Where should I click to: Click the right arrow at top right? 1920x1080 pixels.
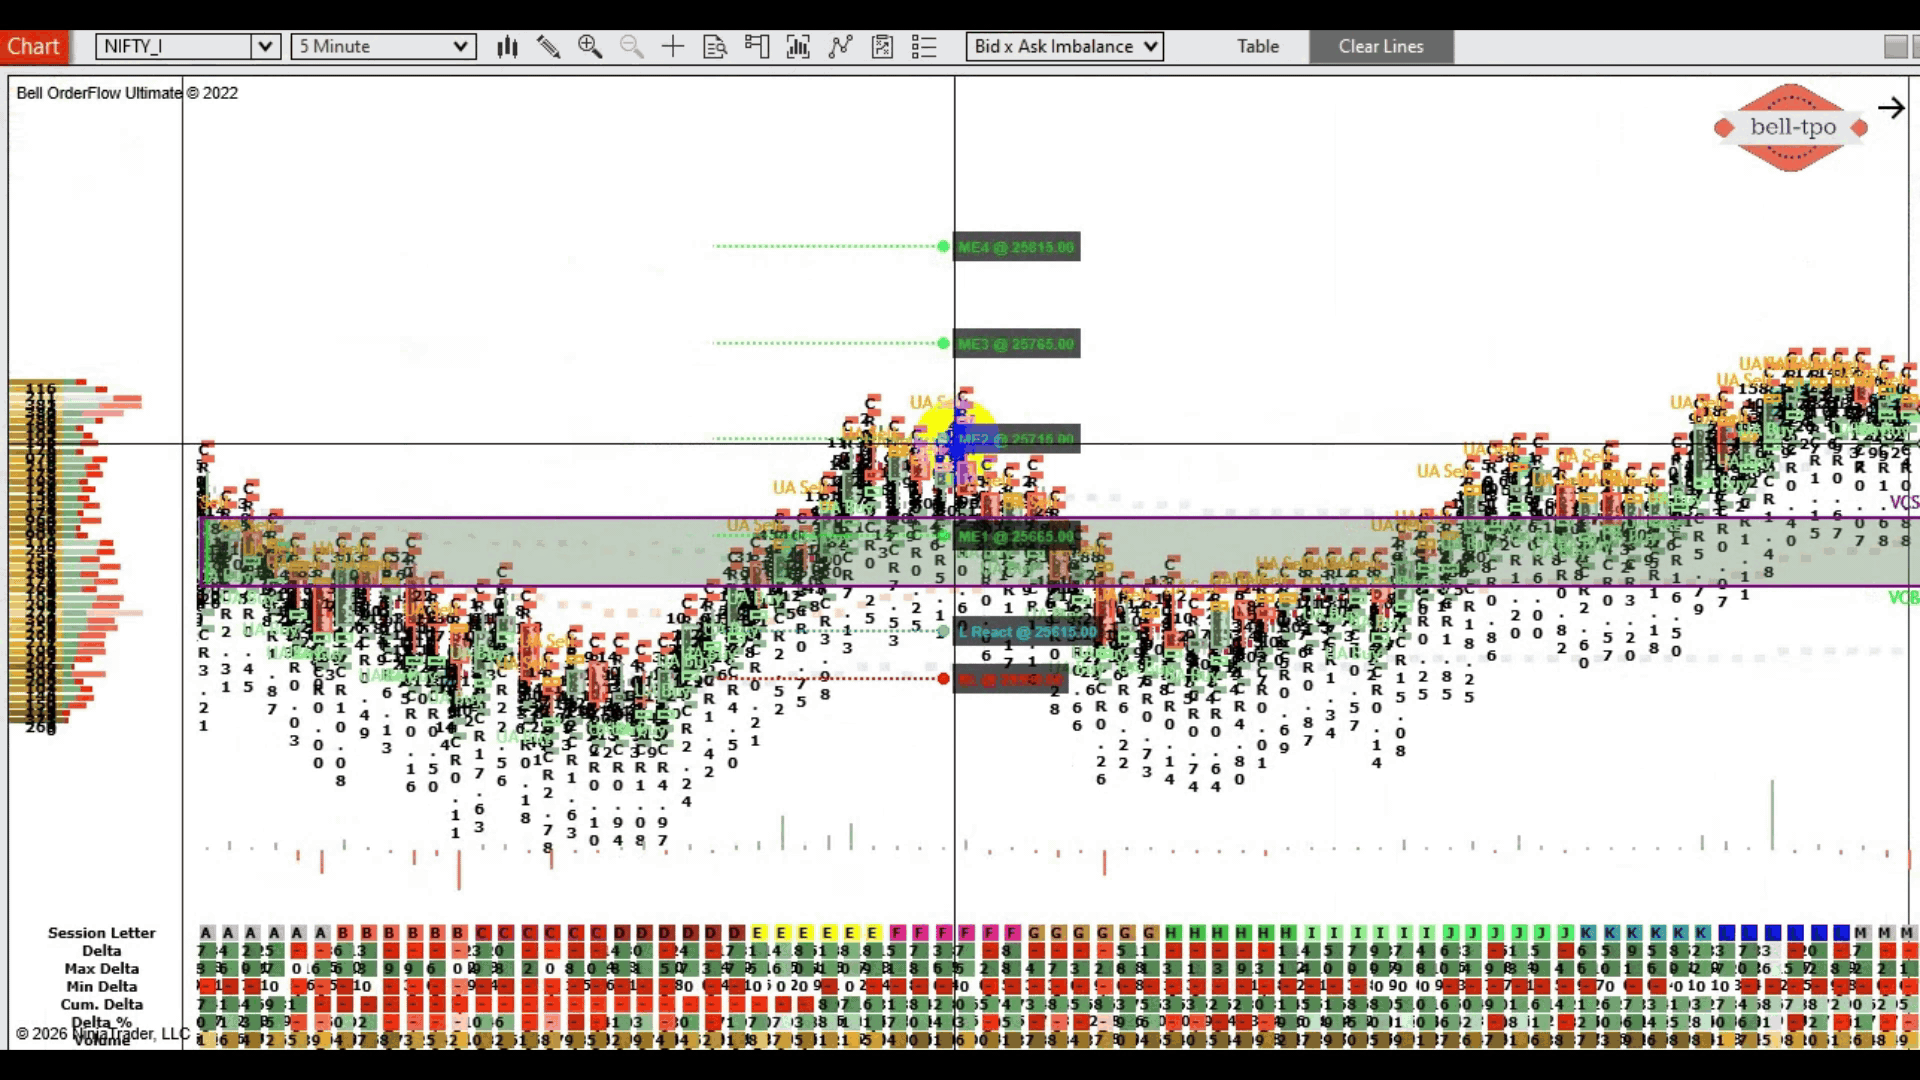point(1890,108)
